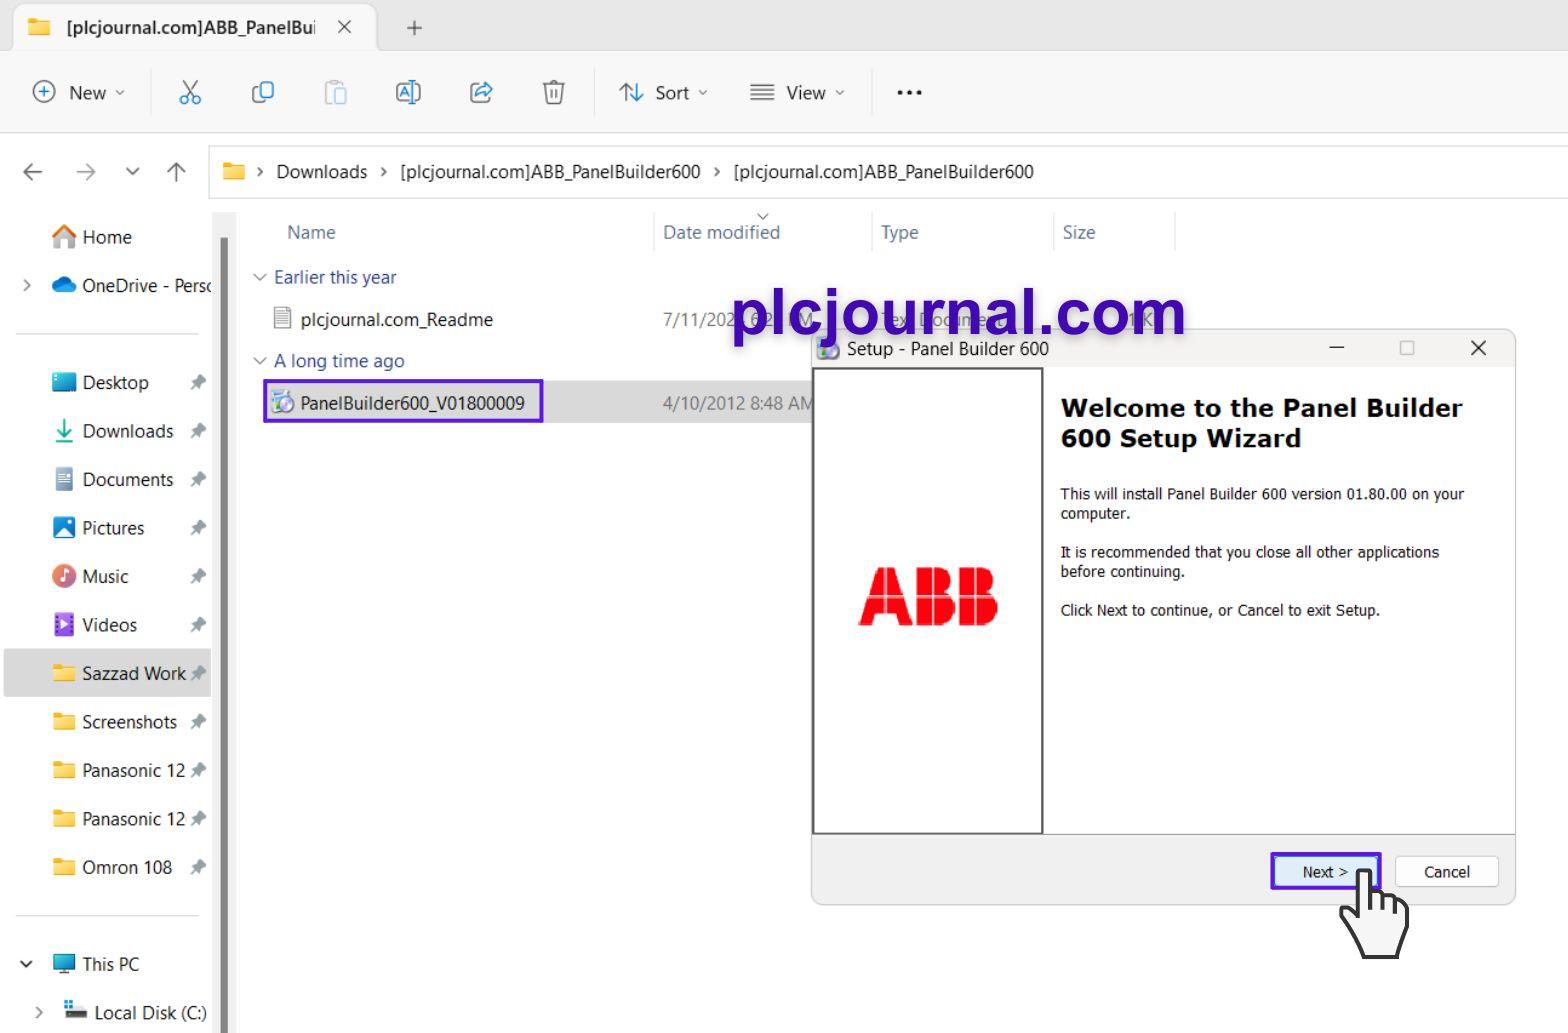Click the pin icon beside Omron 108
The height and width of the screenshot is (1033, 1568).
click(198, 867)
